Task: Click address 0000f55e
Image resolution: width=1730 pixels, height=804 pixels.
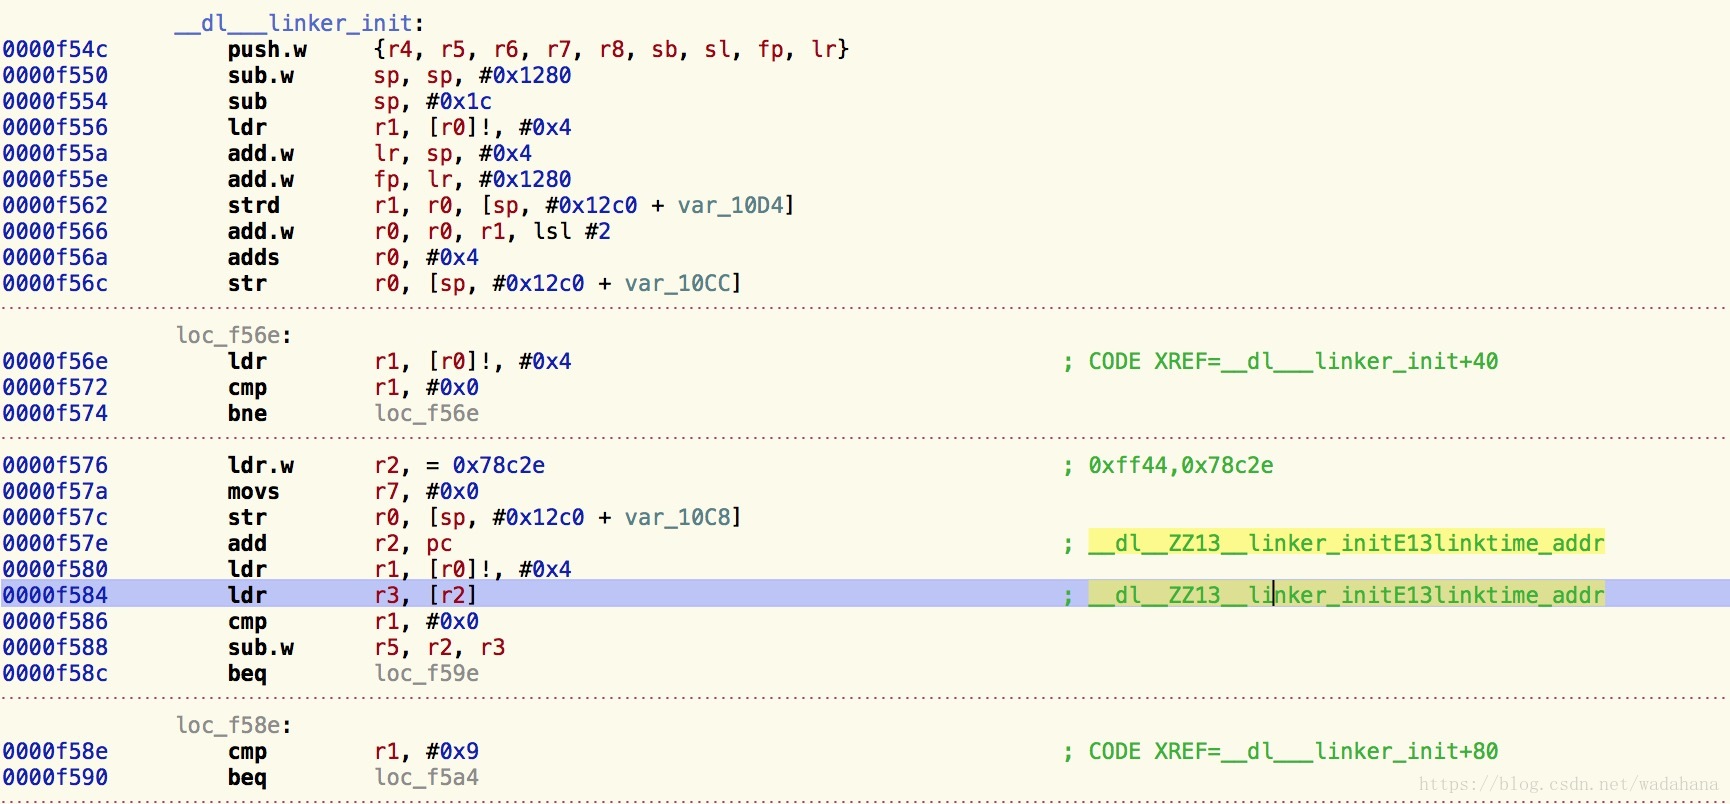Action: tap(55, 179)
